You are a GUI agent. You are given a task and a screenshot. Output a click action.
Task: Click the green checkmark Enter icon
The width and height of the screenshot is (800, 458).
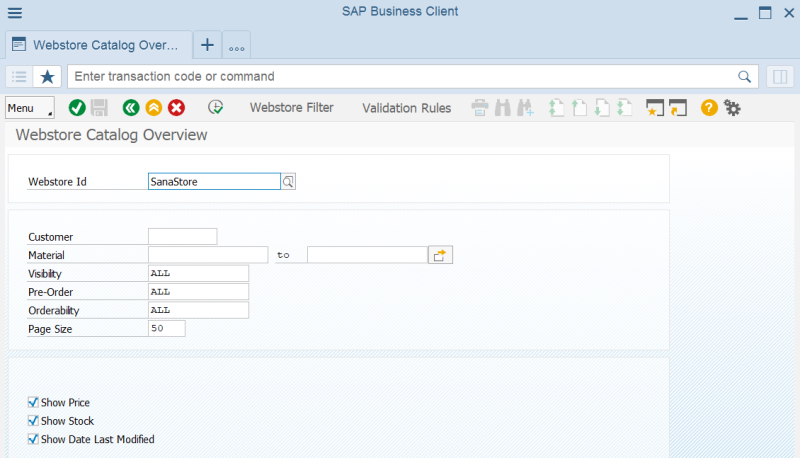pos(77,108)
